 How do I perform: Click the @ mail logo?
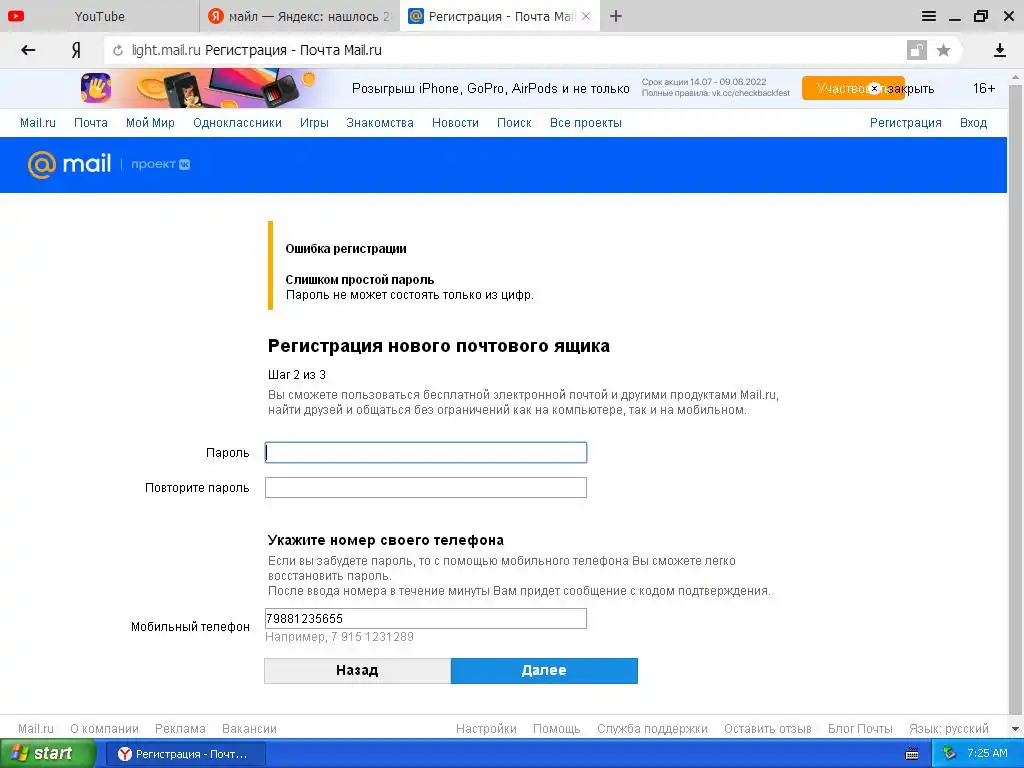[69, 164]
